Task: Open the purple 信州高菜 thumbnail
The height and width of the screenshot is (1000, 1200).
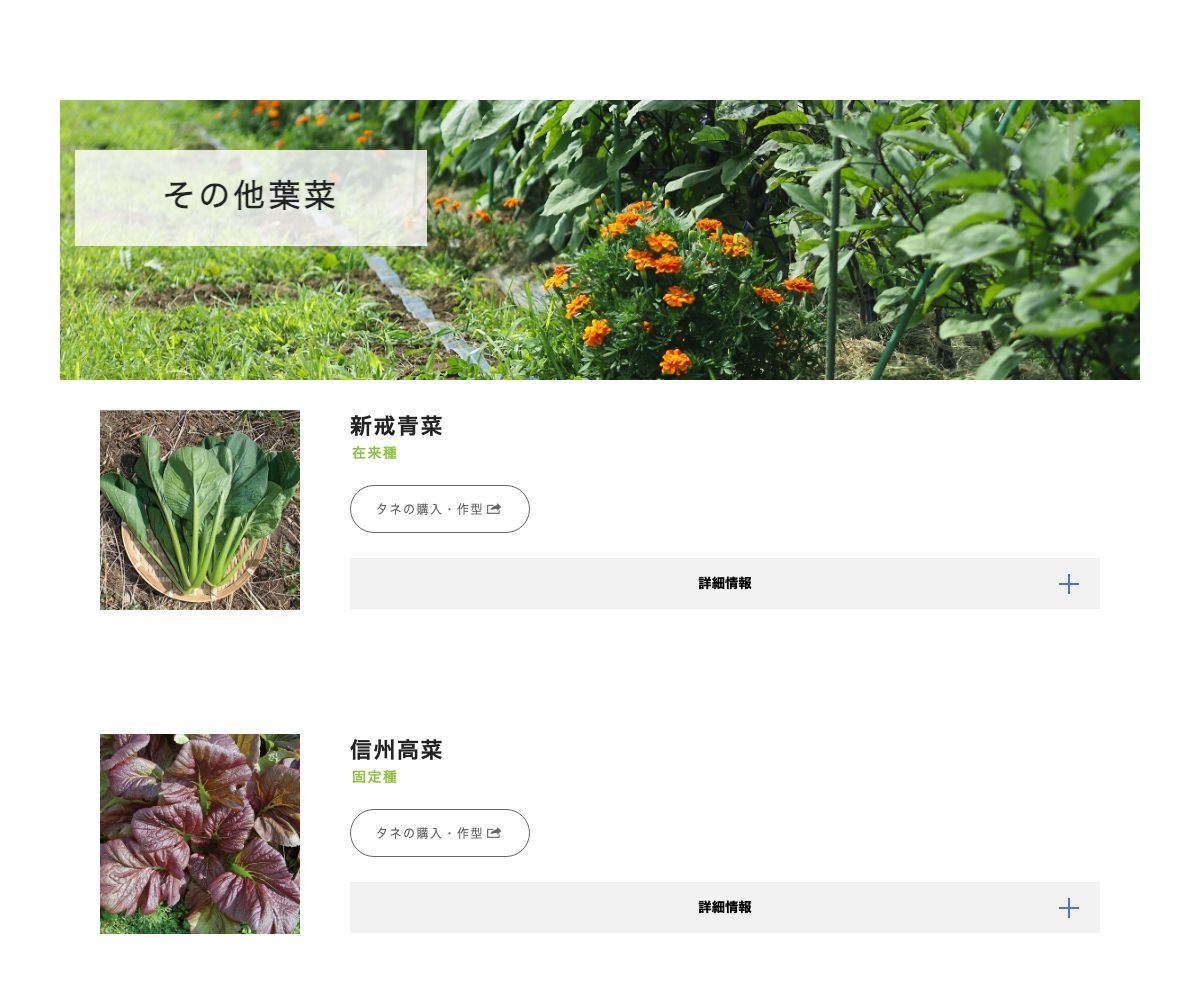Action: click(199, 834)
